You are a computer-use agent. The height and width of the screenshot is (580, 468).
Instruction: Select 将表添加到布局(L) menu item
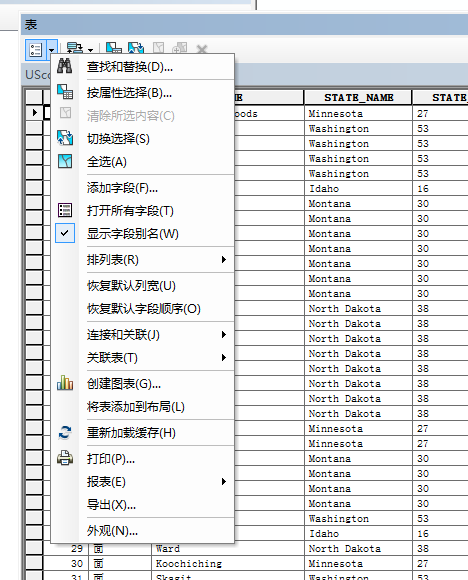[x=142, y=407]
